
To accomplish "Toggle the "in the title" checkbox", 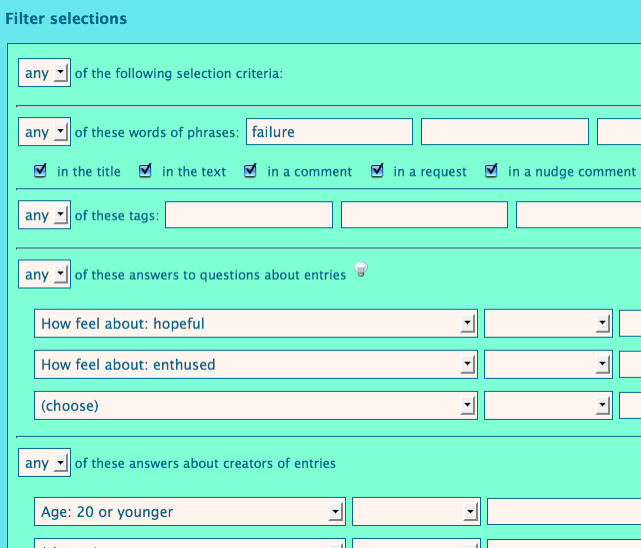I will (x=40, y=171).
